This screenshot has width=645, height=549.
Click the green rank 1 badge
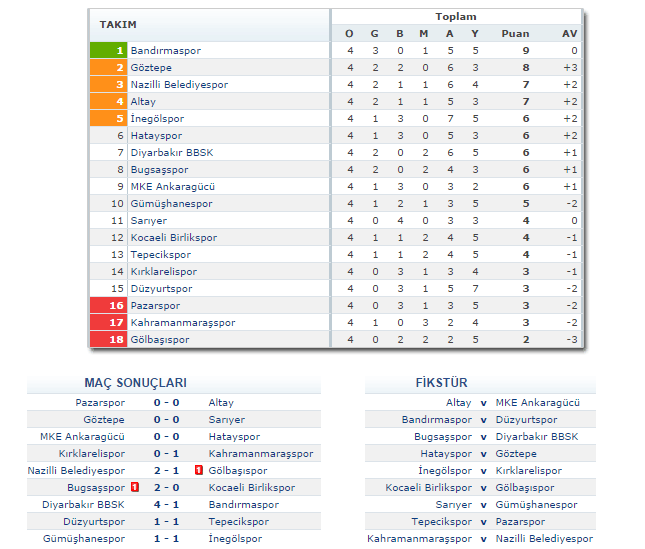click(x=108, y=50)
